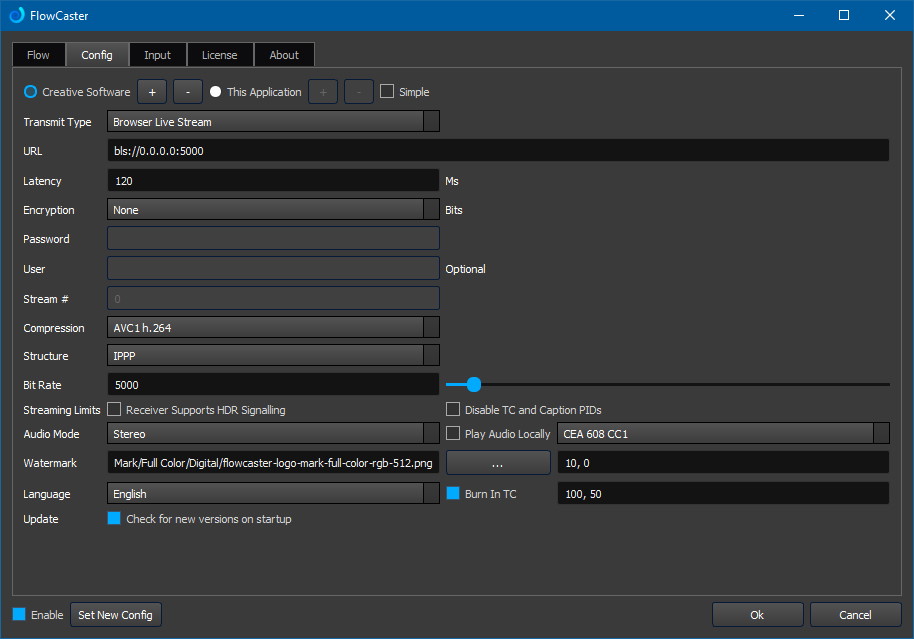914x639 pixels.
Task: Open the Transmit Type dropdown
Action: (x=273, y=122)
